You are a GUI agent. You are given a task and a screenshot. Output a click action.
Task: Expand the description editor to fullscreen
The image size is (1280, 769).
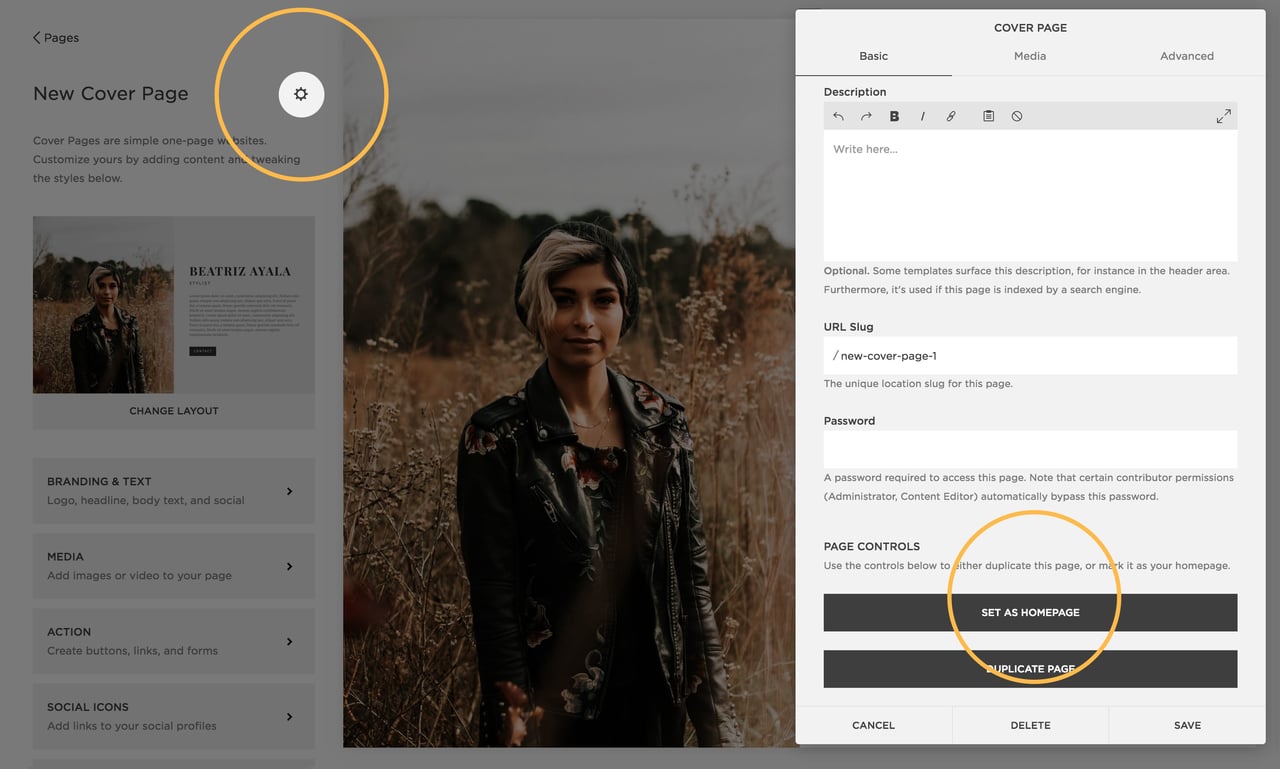1223,116
